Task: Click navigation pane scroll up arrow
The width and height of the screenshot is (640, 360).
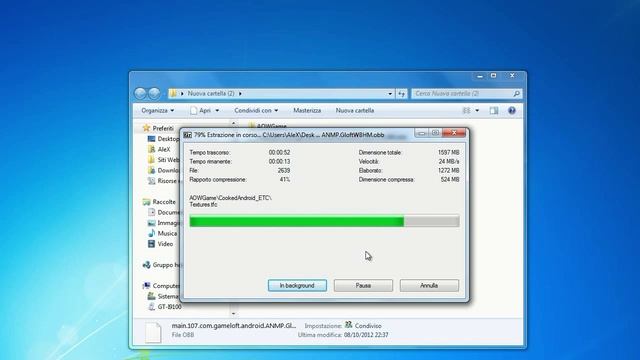Action: click(x=233, y=123)
